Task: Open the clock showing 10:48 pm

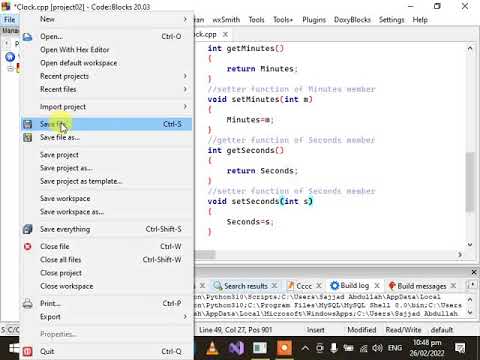Action: pyautogui.click(x=427, y=348)
